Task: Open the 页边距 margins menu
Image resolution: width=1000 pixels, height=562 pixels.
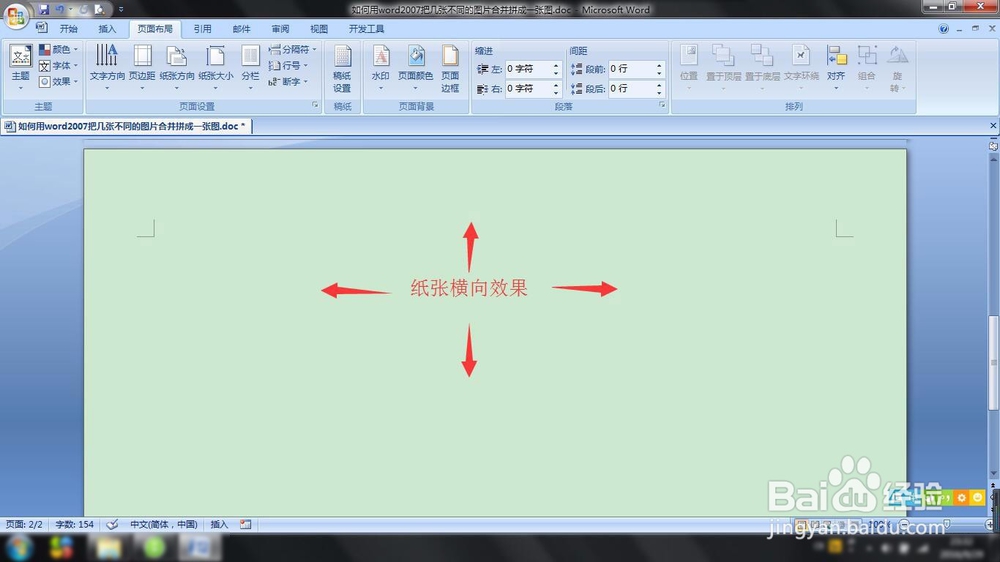Action: tap(142, 66)
